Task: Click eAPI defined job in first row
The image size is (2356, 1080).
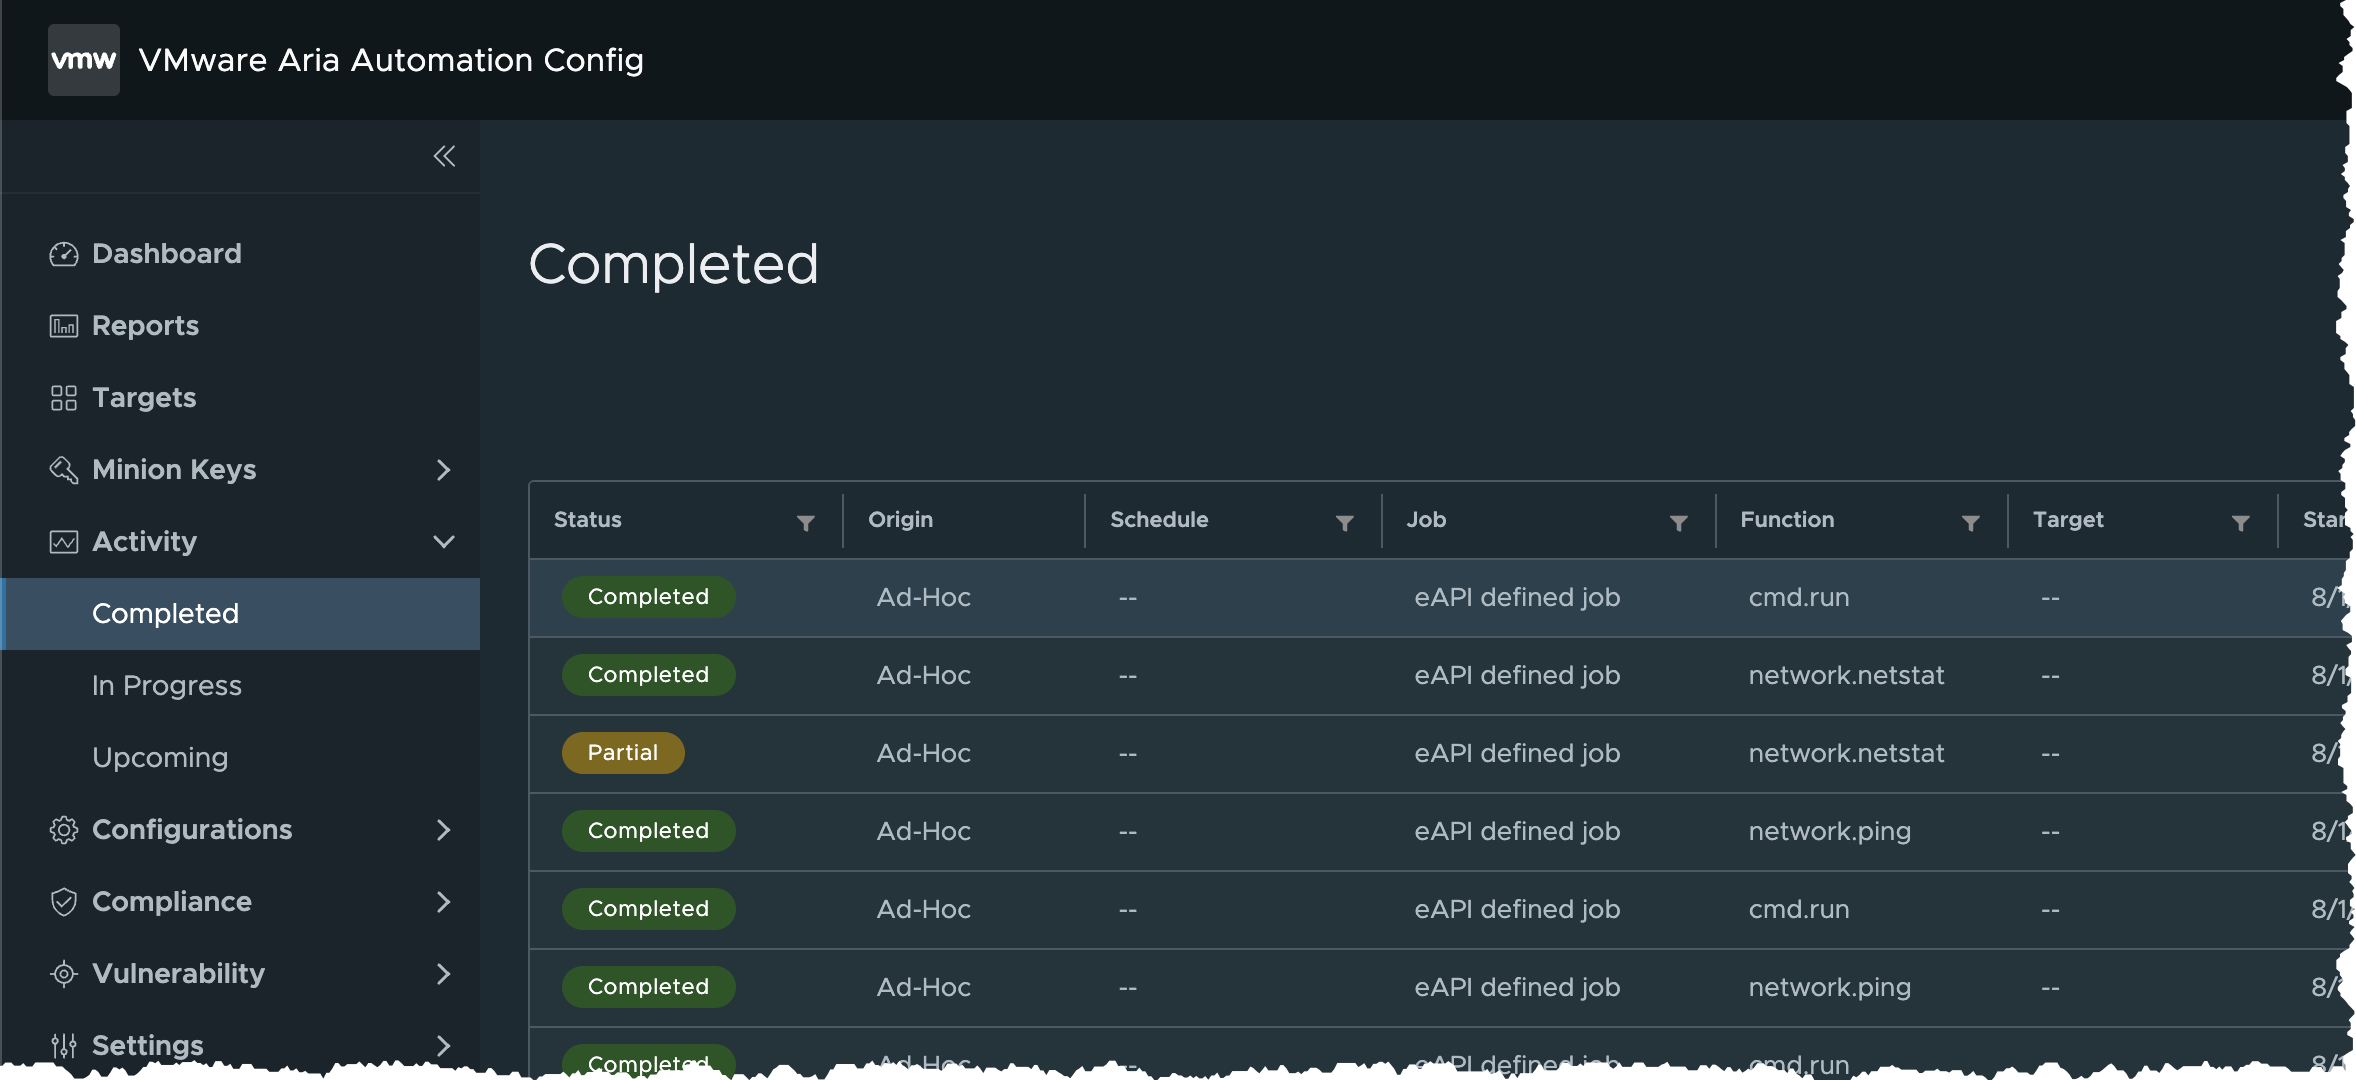Action: pyautogui.click(x=1517, y=597)
